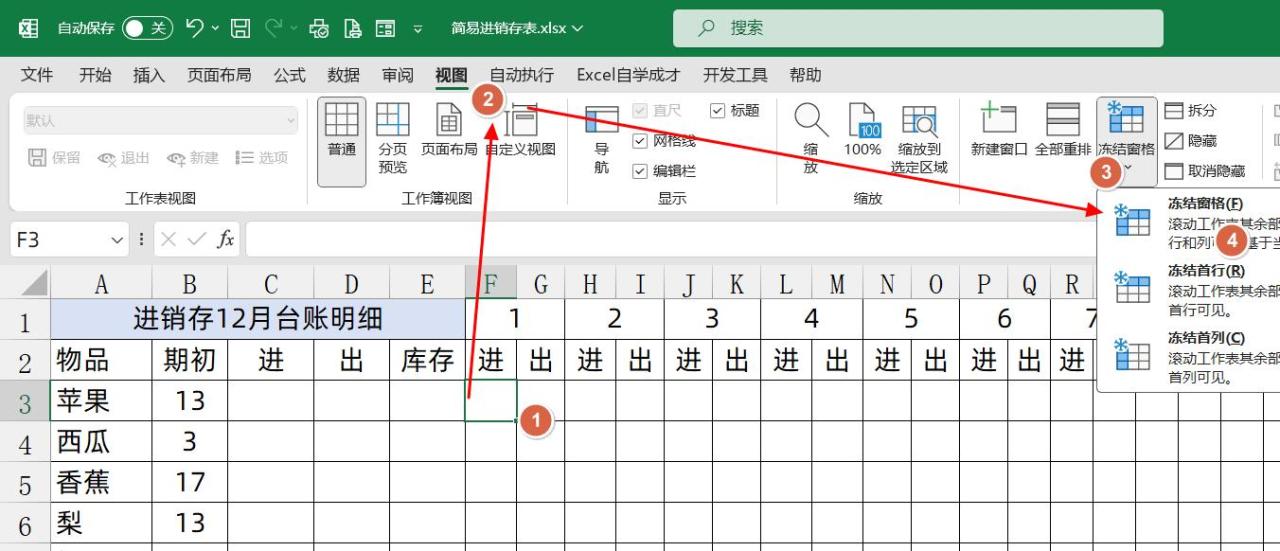Open the 导航 navigation pane button
Screen dimensions: 1280x551
pos(601,138)
